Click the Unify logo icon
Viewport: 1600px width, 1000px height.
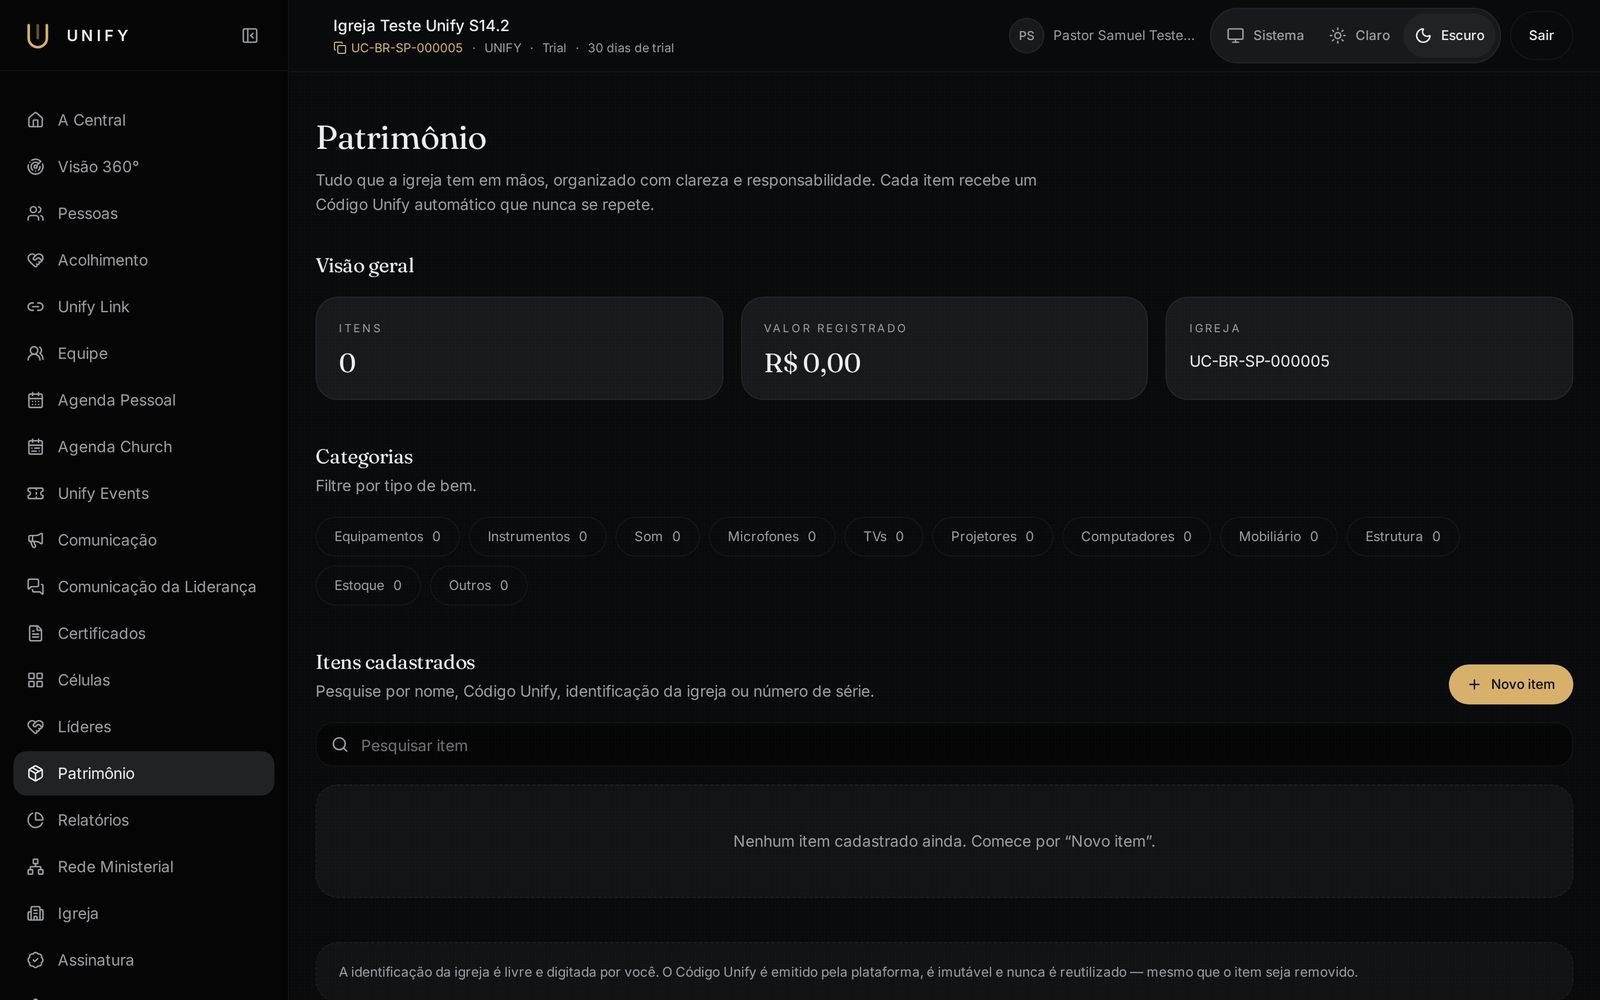[37, 36]
